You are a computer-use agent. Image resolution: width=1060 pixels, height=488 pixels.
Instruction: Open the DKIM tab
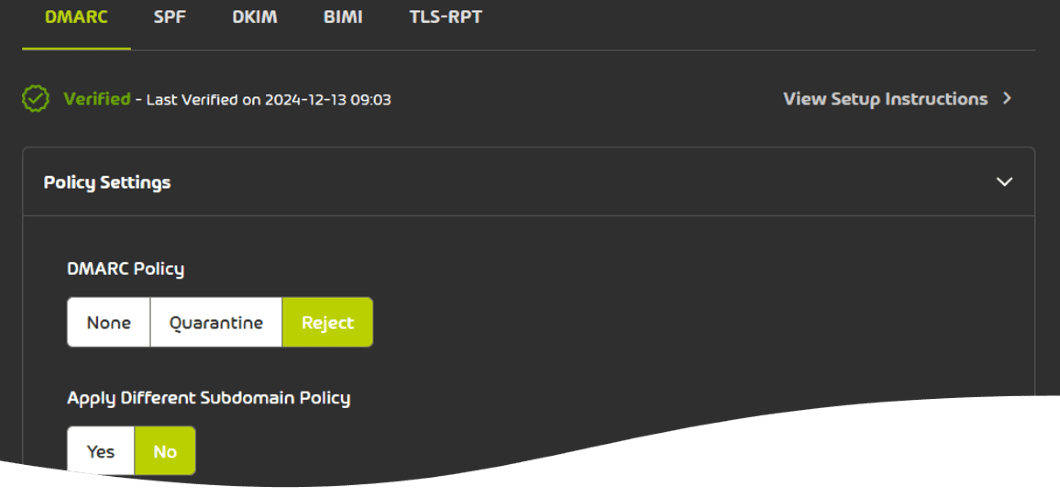tap(255, 17)
